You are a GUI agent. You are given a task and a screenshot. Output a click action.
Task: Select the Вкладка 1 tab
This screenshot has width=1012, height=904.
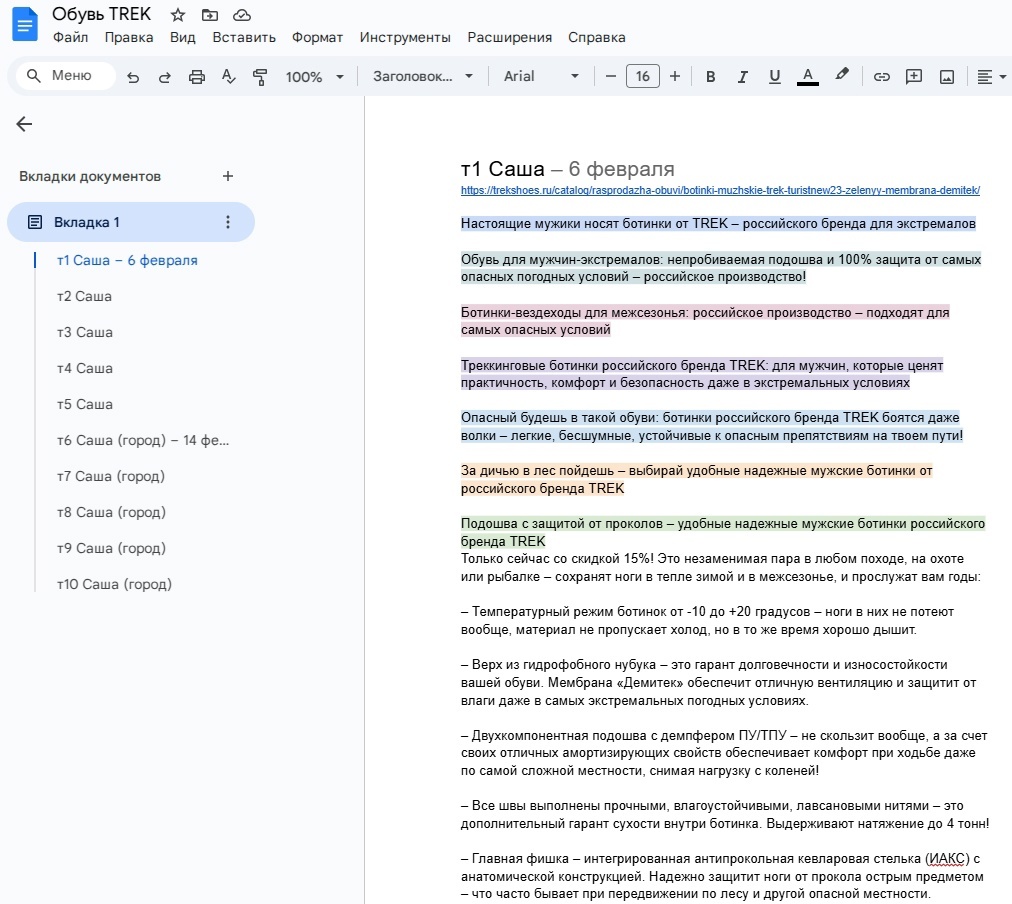(131, 222)
